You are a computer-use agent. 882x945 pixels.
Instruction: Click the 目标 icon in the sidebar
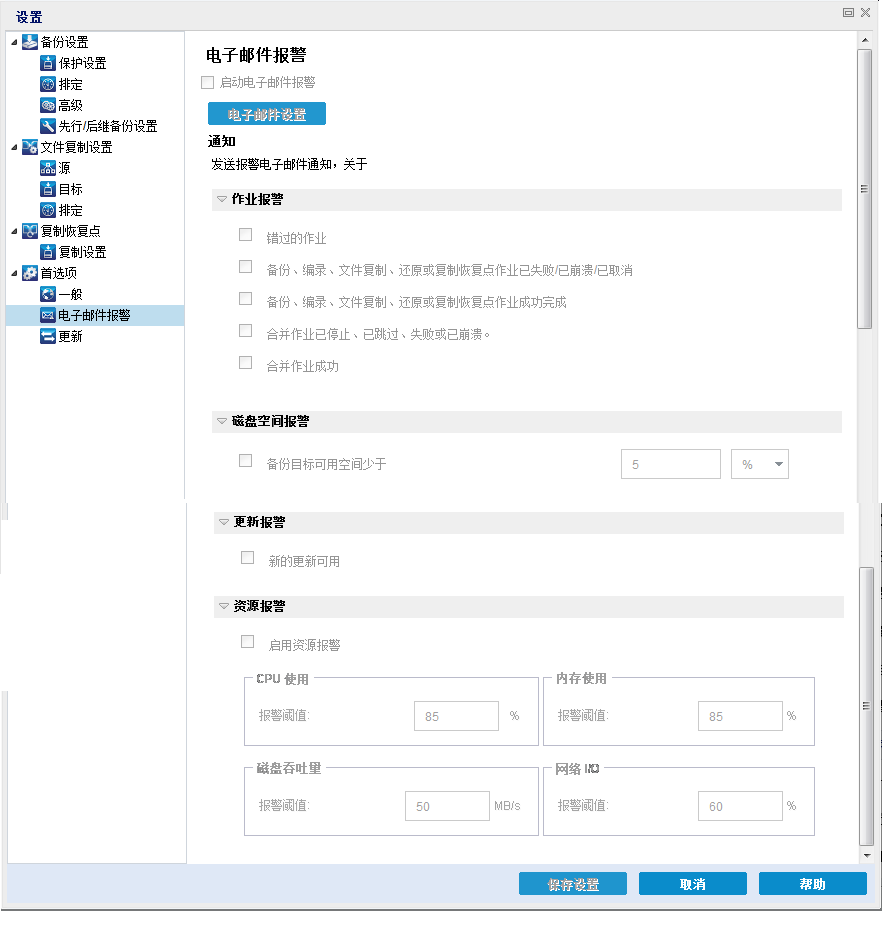pos(47,188)
